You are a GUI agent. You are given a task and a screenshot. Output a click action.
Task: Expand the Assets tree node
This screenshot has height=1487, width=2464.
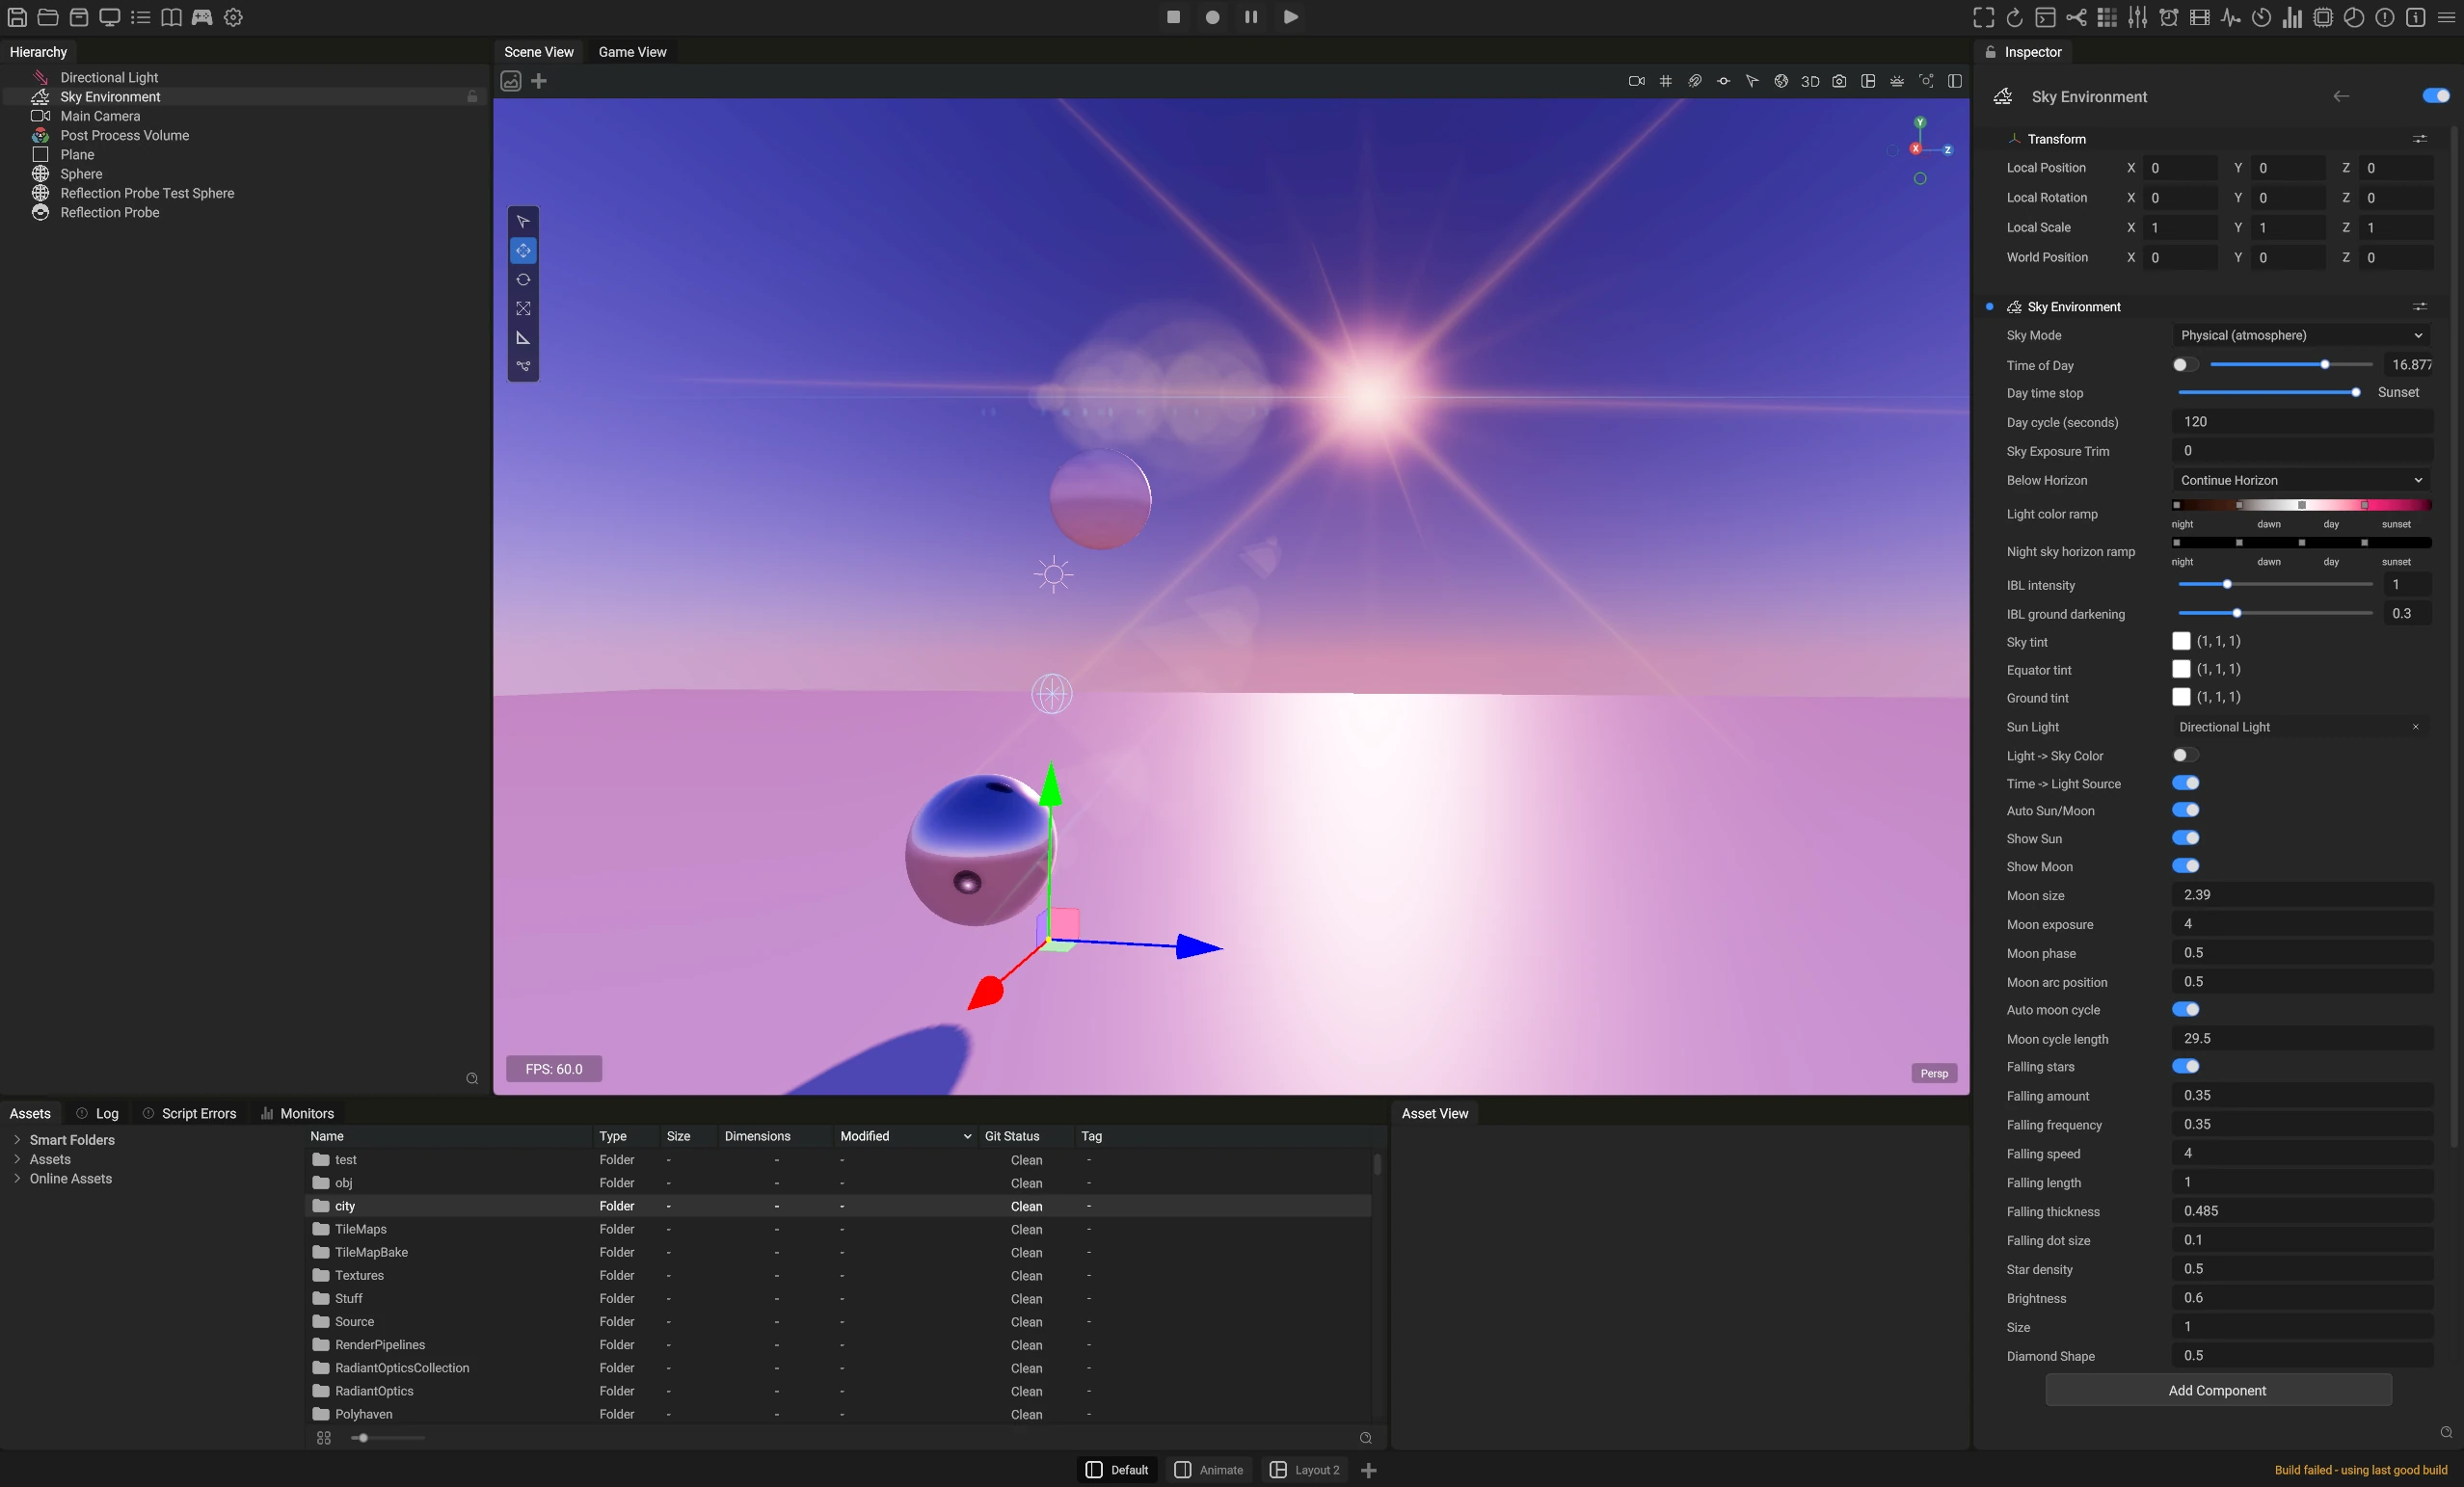tap(17, 1159)
